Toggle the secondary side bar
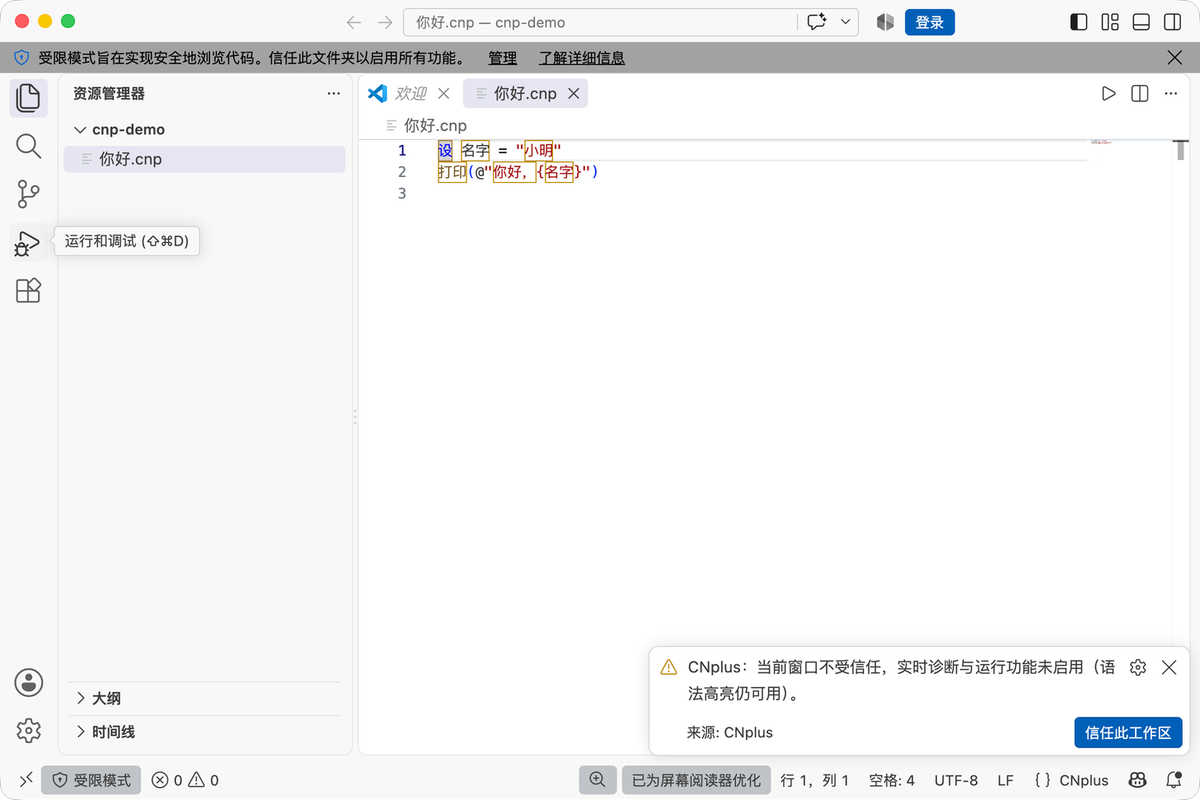Screen dimensions: 1200x800 pos(1172,22)
